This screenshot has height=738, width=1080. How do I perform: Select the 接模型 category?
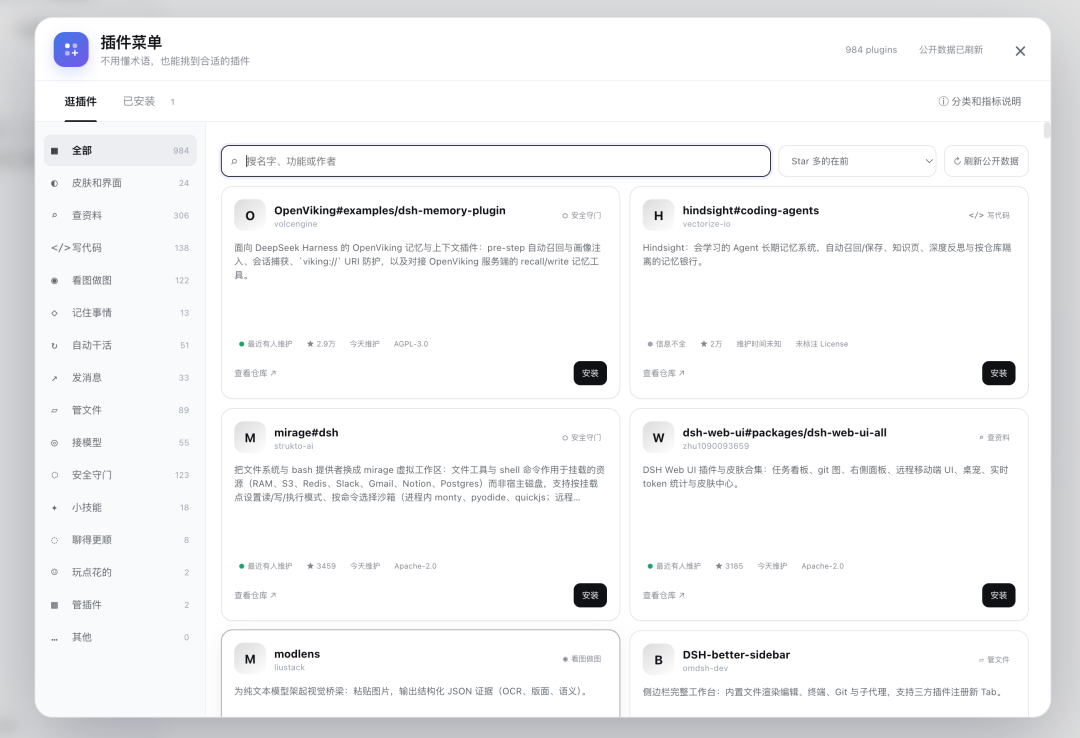coord(120,442)
